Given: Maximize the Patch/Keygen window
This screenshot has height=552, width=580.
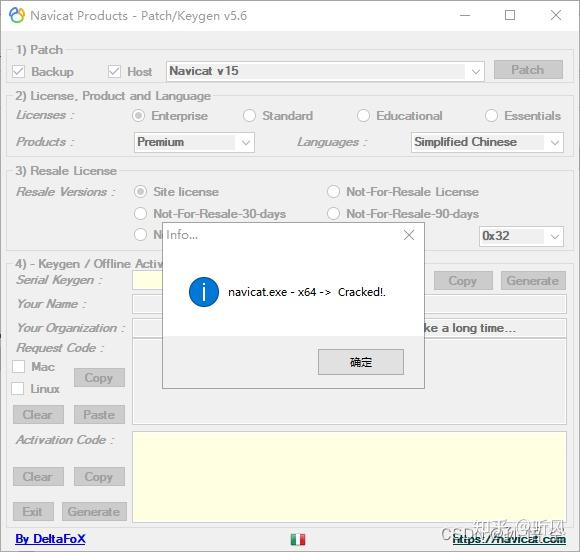Looking at the screenshot, I should (x=510, y=15).
